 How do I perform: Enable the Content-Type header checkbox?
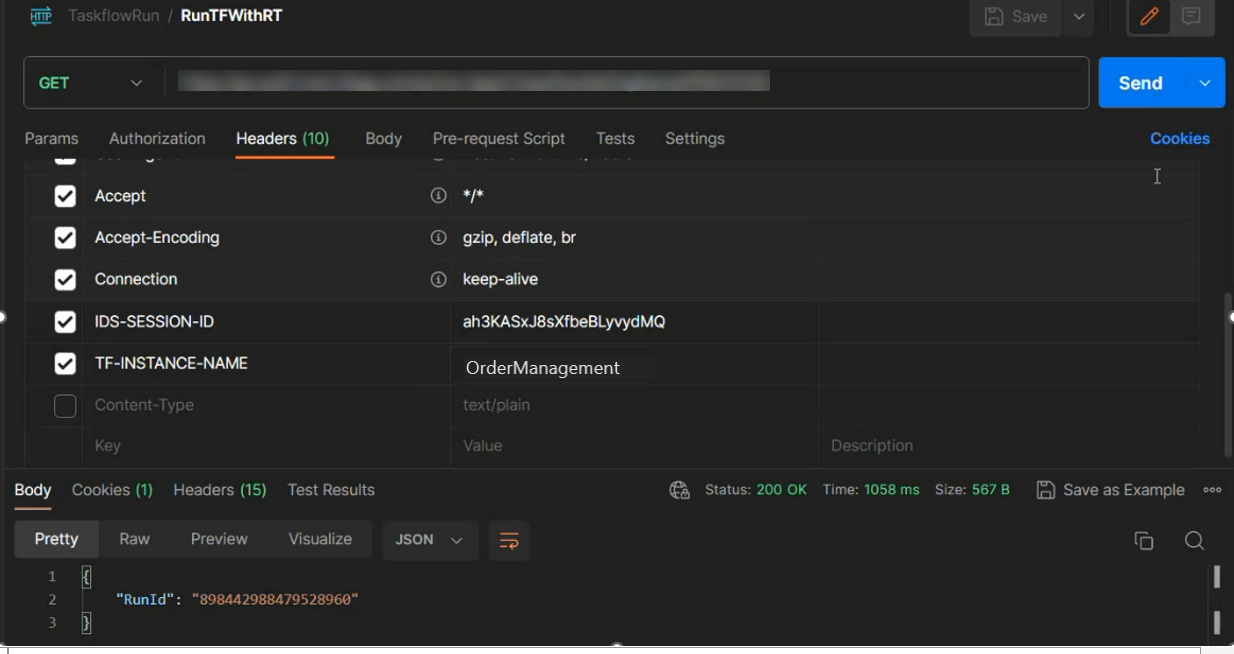click(x=65, y=406)
